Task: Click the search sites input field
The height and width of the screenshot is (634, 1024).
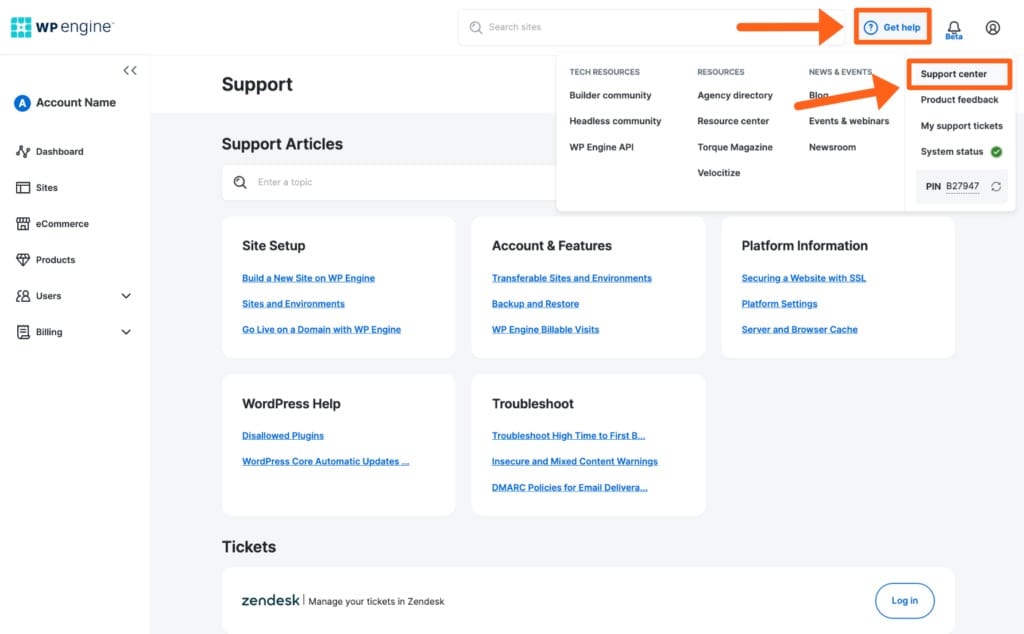Action: click(x=600, y=27)
